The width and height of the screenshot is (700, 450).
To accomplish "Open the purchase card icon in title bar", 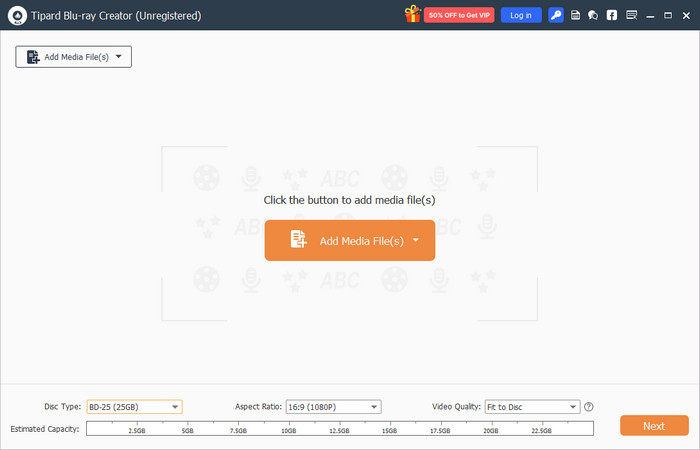I will (x=575, y=15).
